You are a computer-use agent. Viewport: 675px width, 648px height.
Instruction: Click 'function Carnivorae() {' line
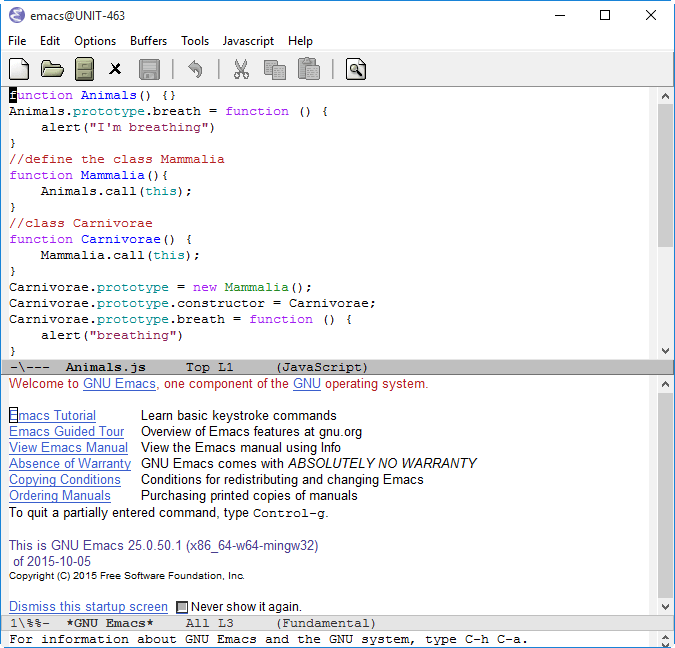click(x=101, y=239)
